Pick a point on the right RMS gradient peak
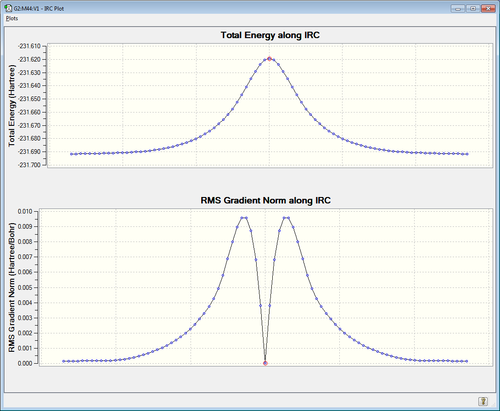The width and height of the screenshot is (500, 411). click(286, 218)
